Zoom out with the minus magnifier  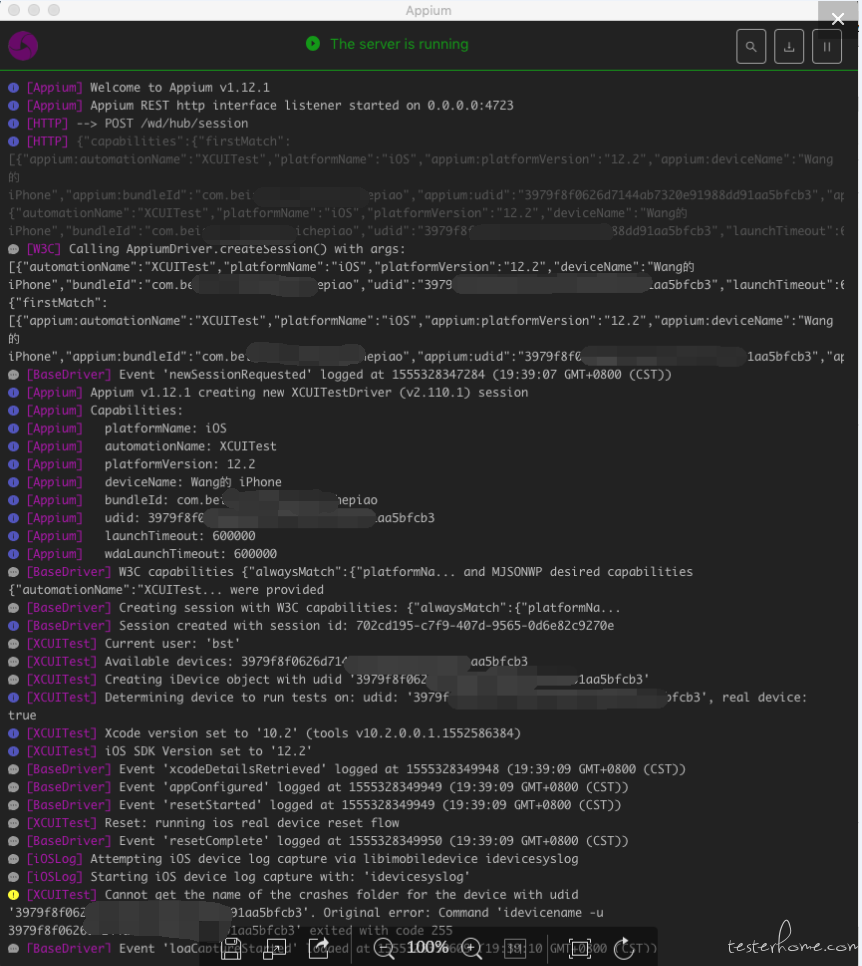384,948
